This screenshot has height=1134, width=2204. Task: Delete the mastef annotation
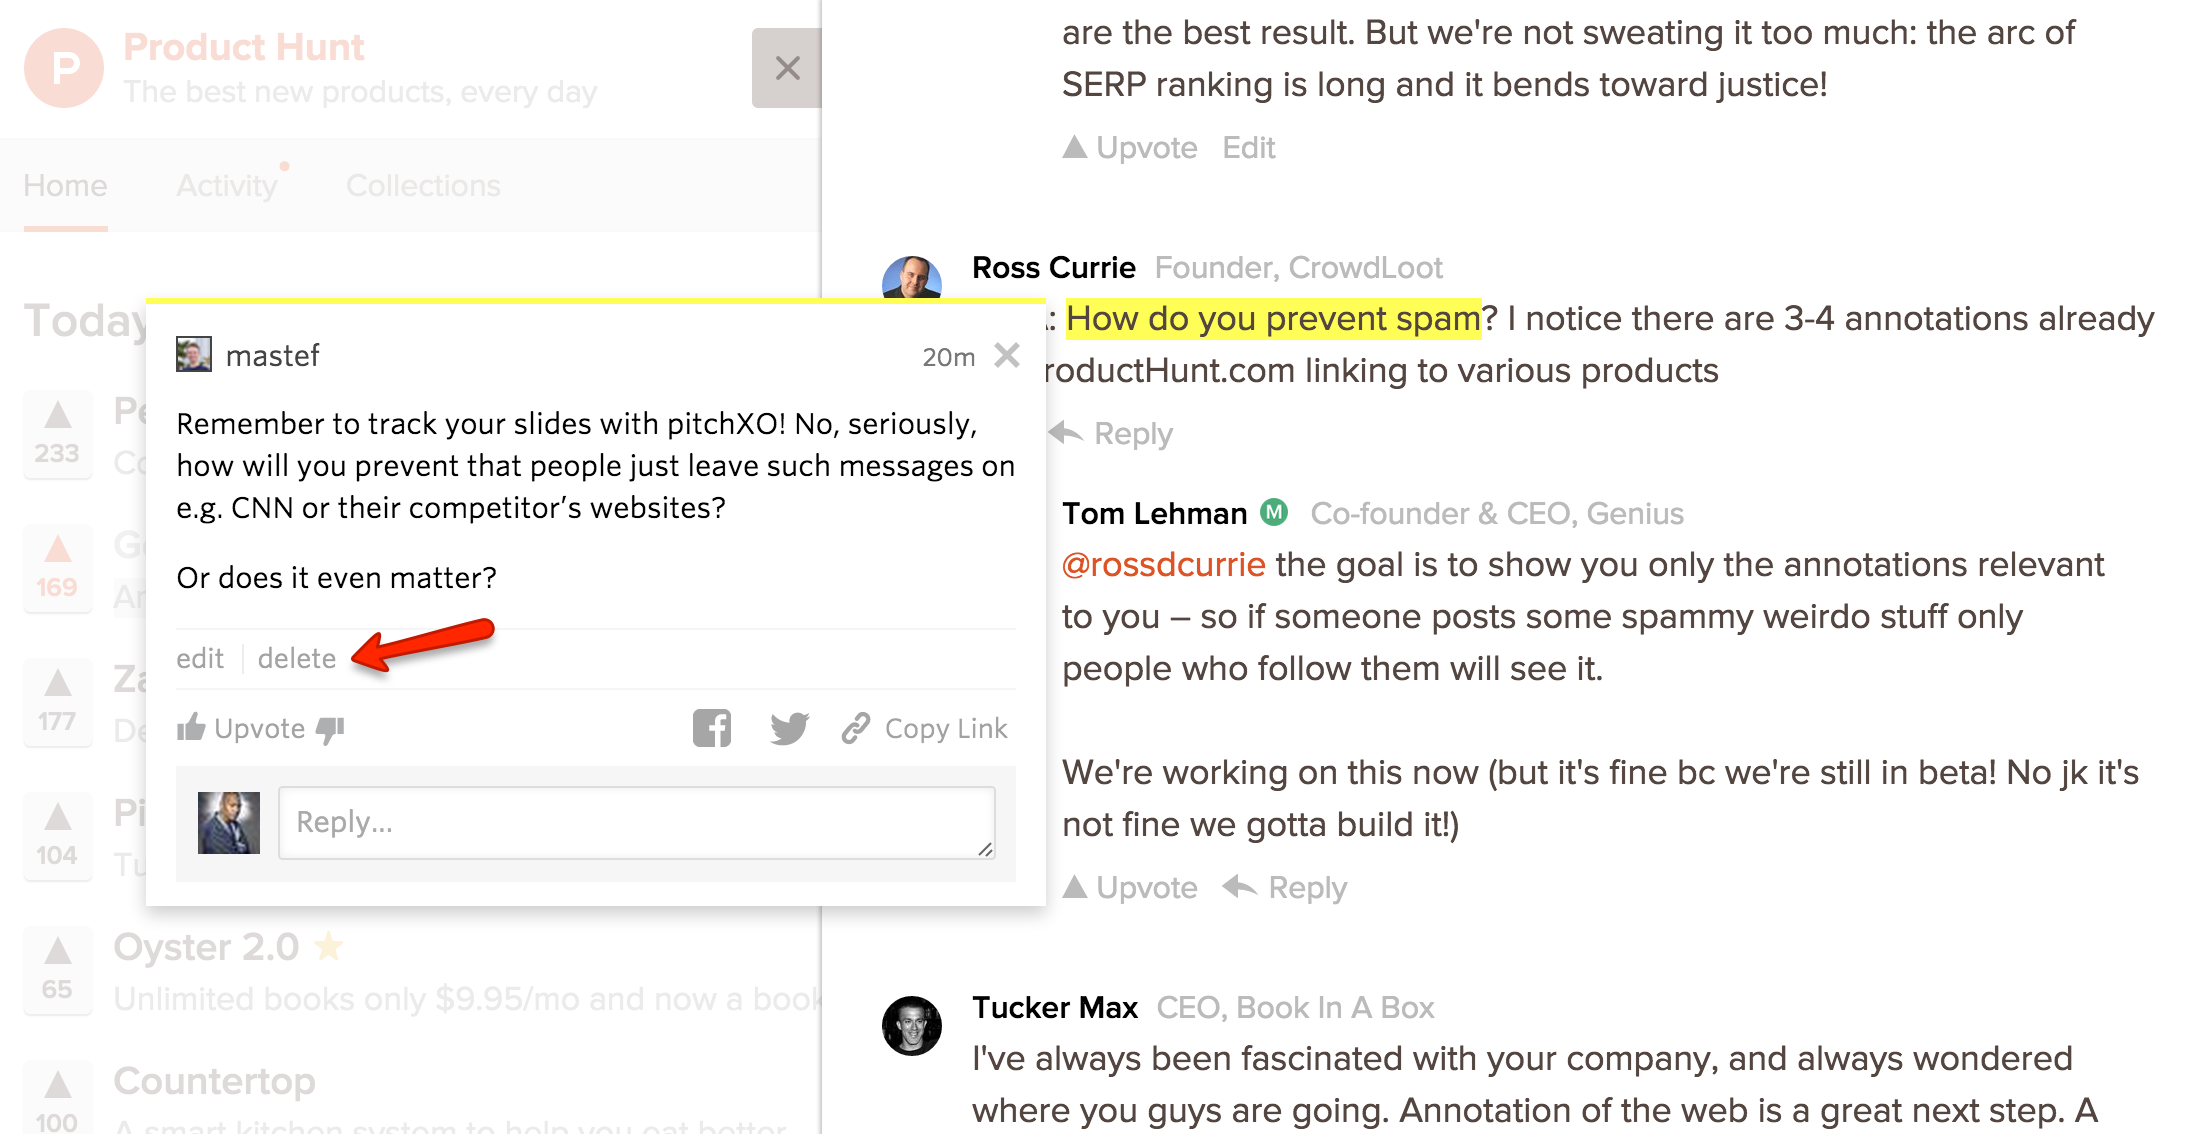point(297,658)
